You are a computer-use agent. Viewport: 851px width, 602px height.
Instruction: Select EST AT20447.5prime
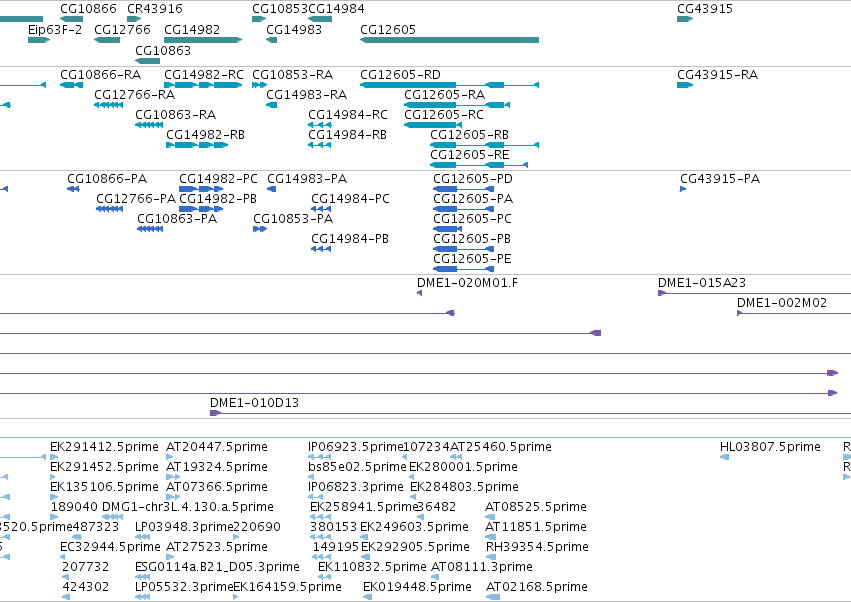(x=217, y=447)
